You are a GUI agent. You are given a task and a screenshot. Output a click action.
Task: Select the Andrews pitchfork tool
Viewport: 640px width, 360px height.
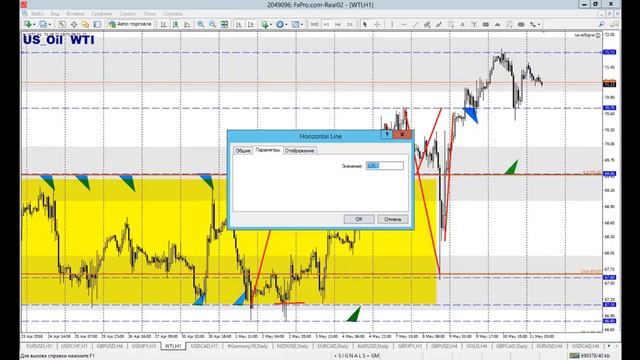(474, 24)
